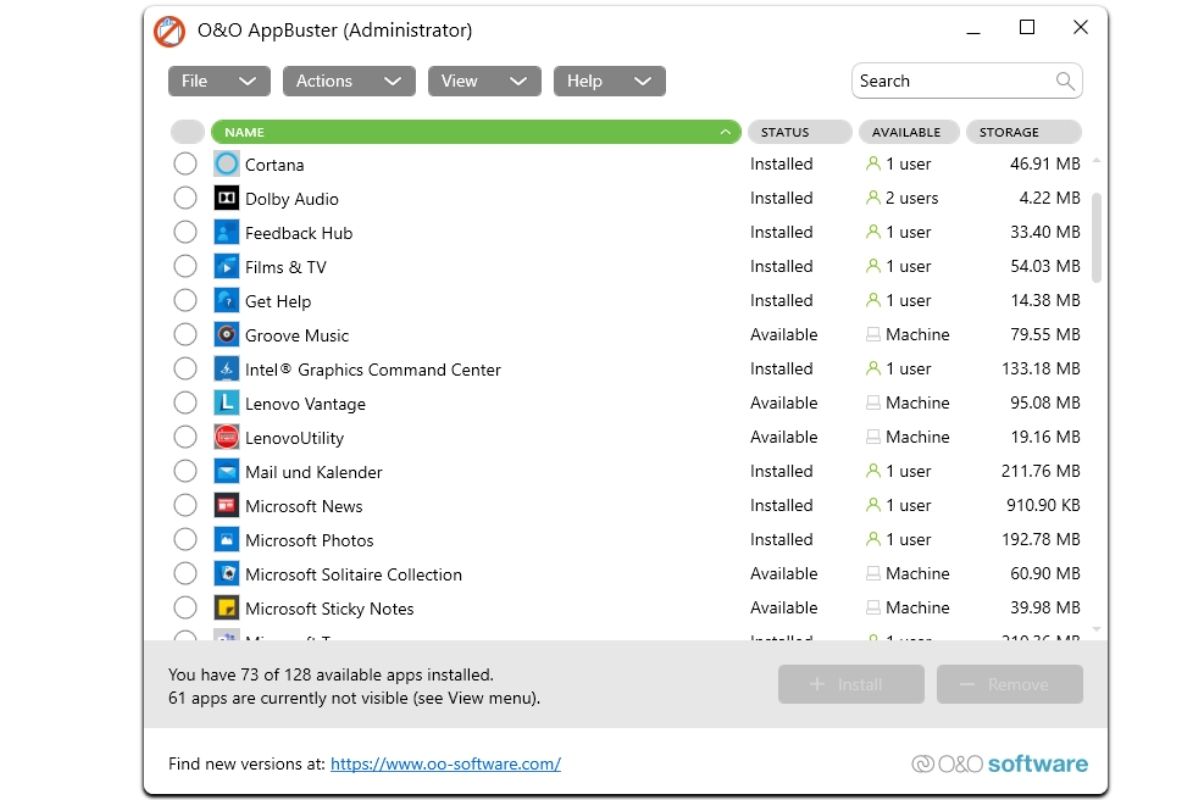
Task: Open the File dropdown menu
Action: (x=219, y=81)
